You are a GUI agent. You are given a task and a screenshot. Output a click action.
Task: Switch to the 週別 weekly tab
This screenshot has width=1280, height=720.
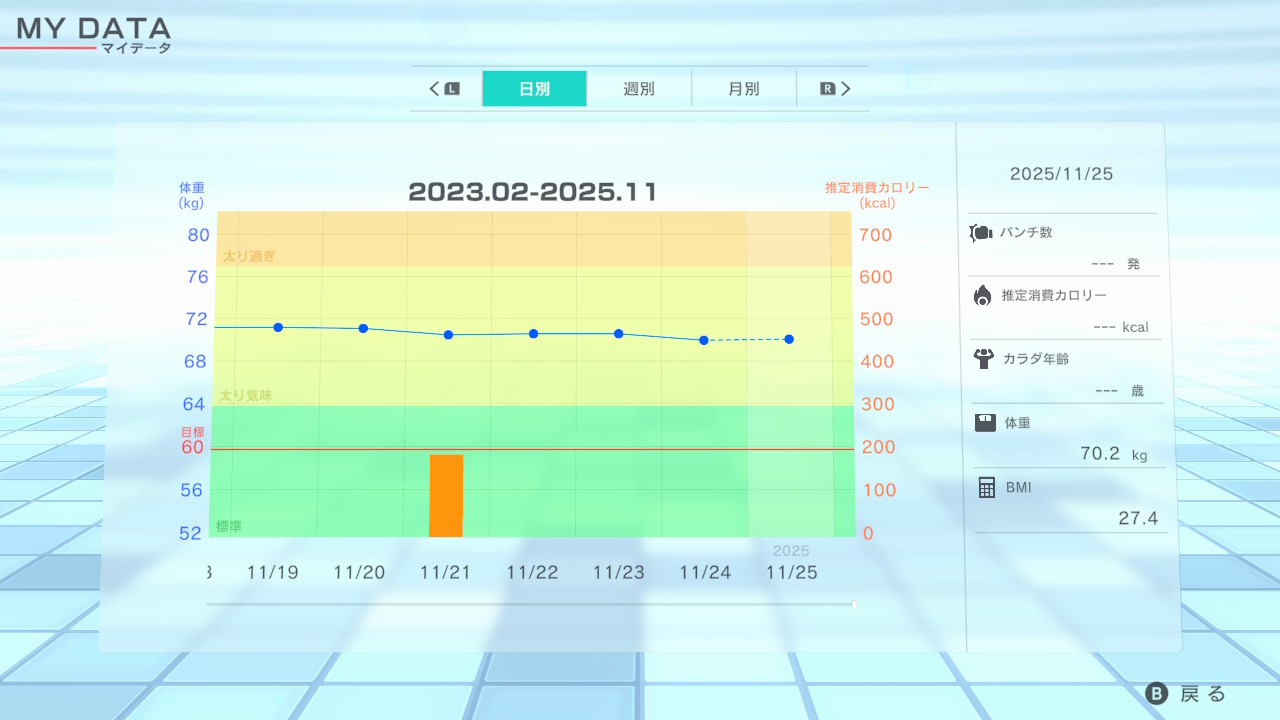coord(639,89)
